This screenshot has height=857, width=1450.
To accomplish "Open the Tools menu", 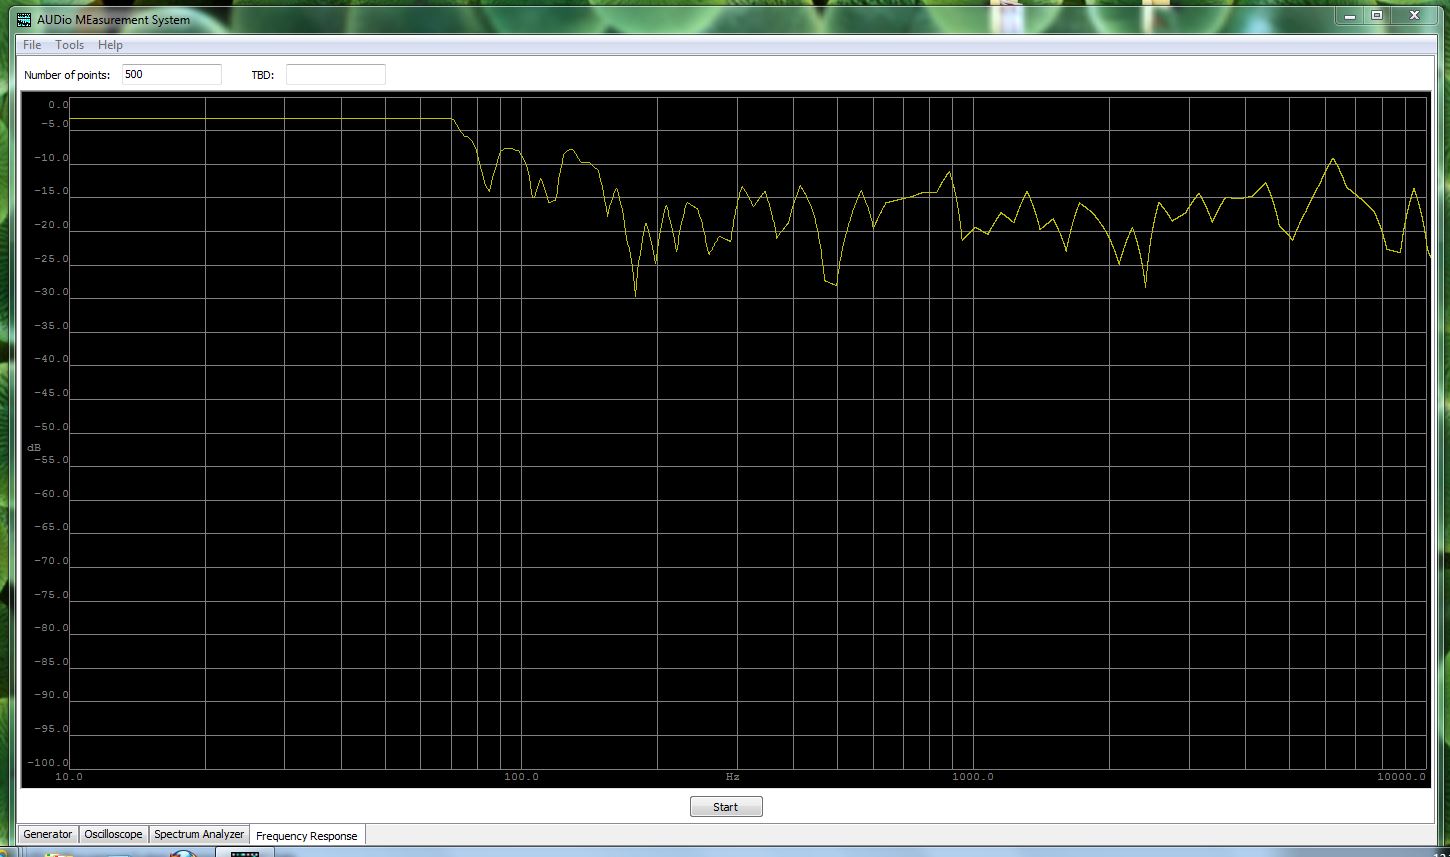I will [70, 45].
